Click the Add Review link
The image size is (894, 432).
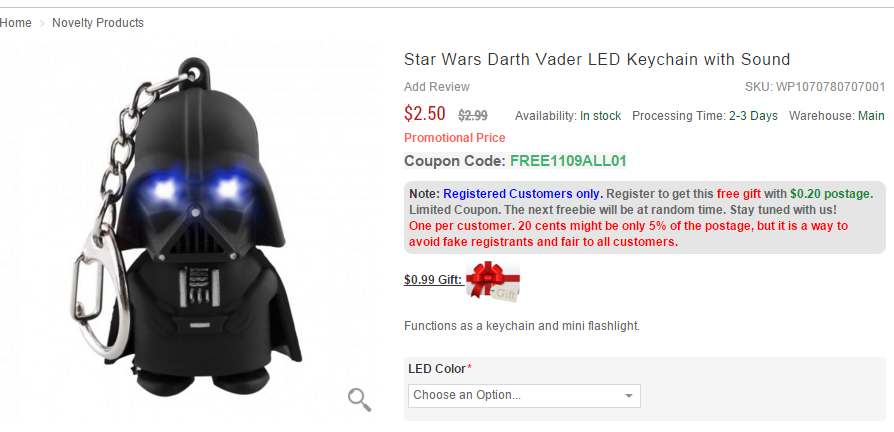[x=437, y=87]
